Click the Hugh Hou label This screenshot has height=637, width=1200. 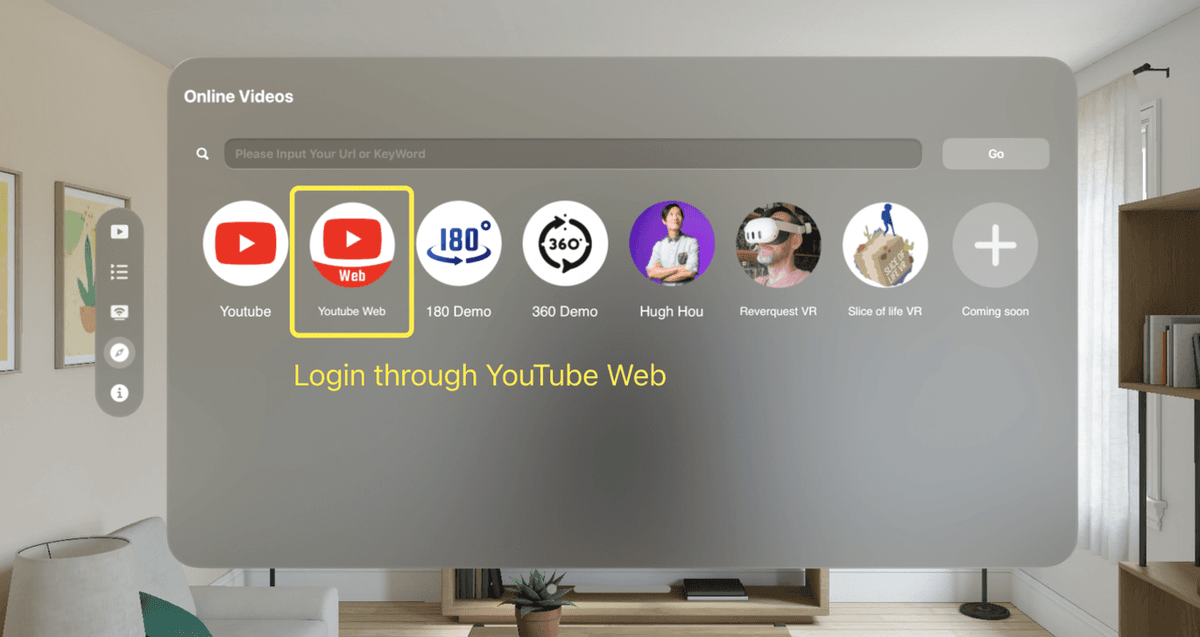pos(672,311)
